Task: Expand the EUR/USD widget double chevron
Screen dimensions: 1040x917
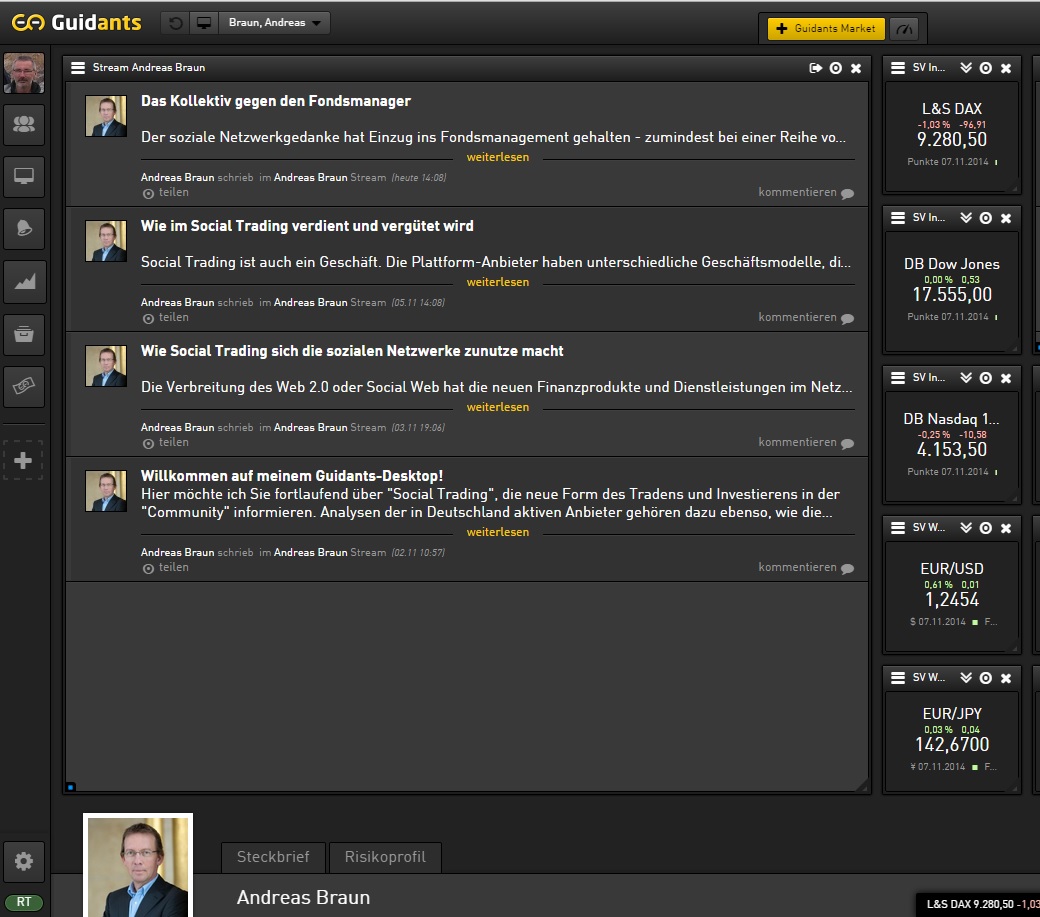Action: click(965, 528)
